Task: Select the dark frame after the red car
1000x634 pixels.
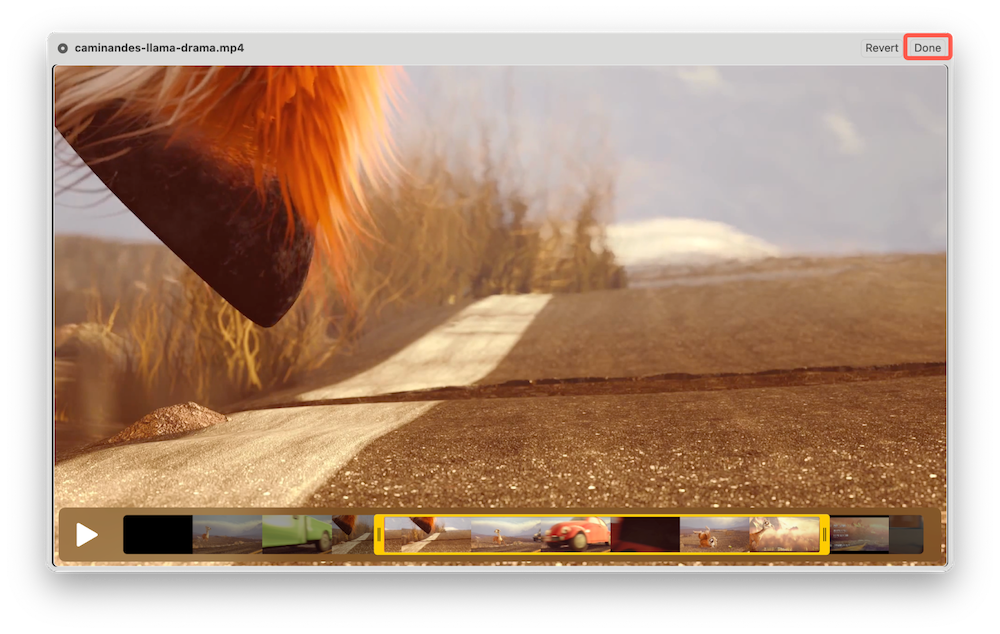Action: pyautogui.click(x=645, y=535)
